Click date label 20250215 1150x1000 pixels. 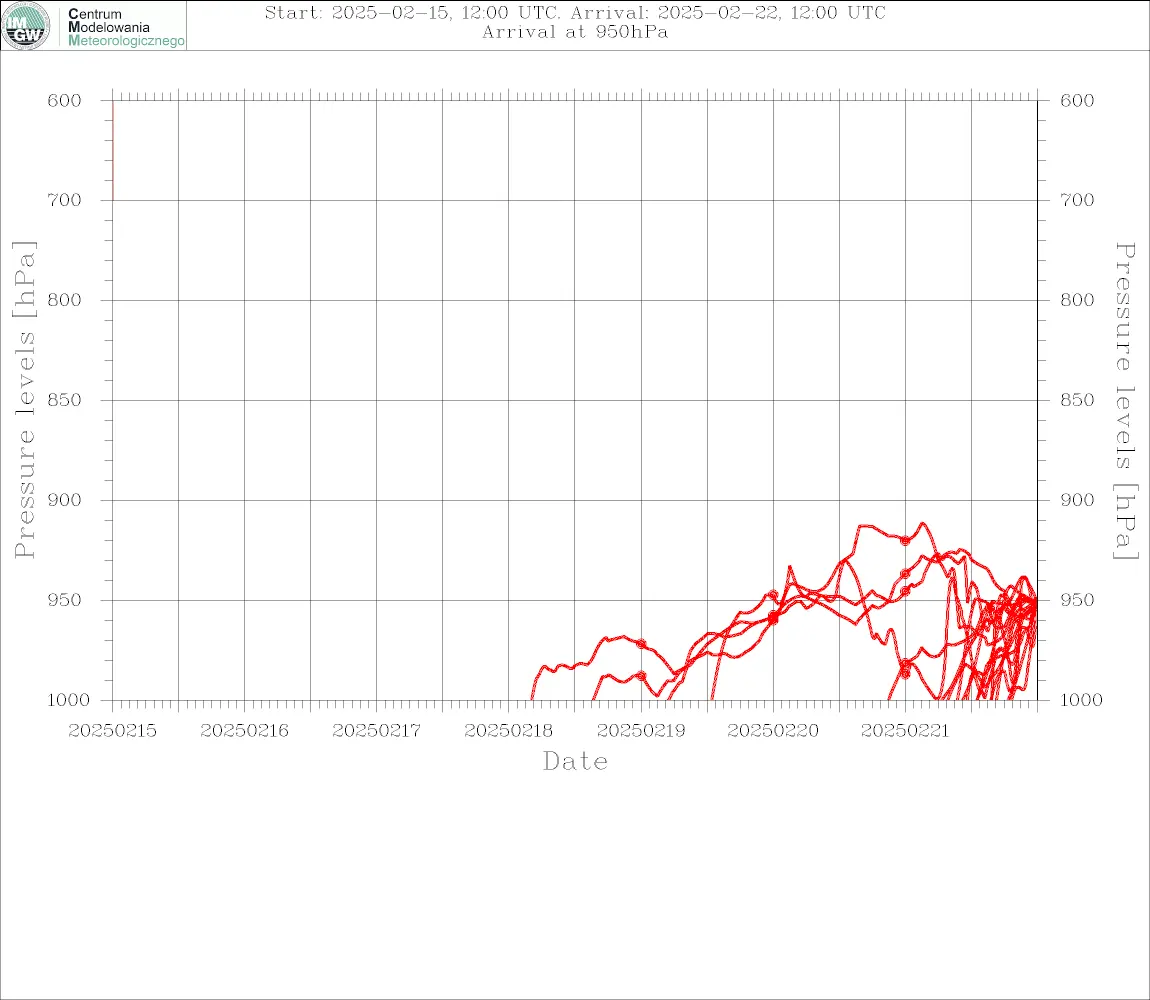tap(112, 731)
